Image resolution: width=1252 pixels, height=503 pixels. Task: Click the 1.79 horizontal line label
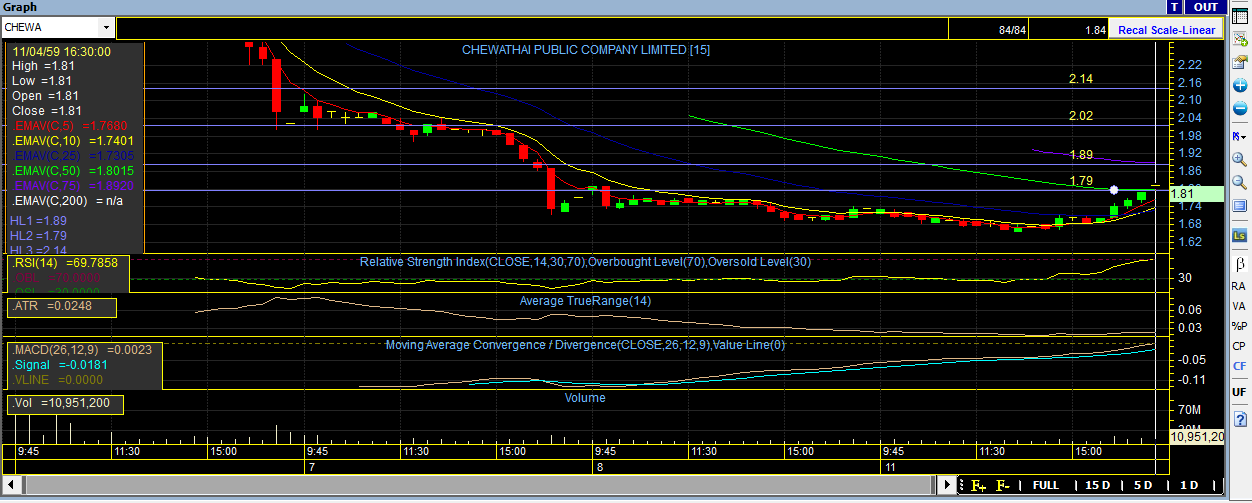coord(1080,181)
